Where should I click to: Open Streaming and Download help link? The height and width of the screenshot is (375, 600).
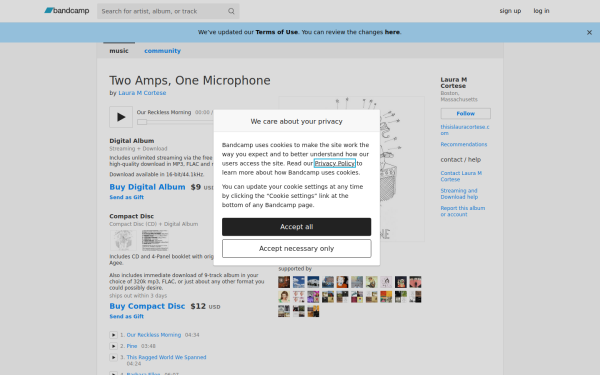pyautogui.click(x=459, y=194)
